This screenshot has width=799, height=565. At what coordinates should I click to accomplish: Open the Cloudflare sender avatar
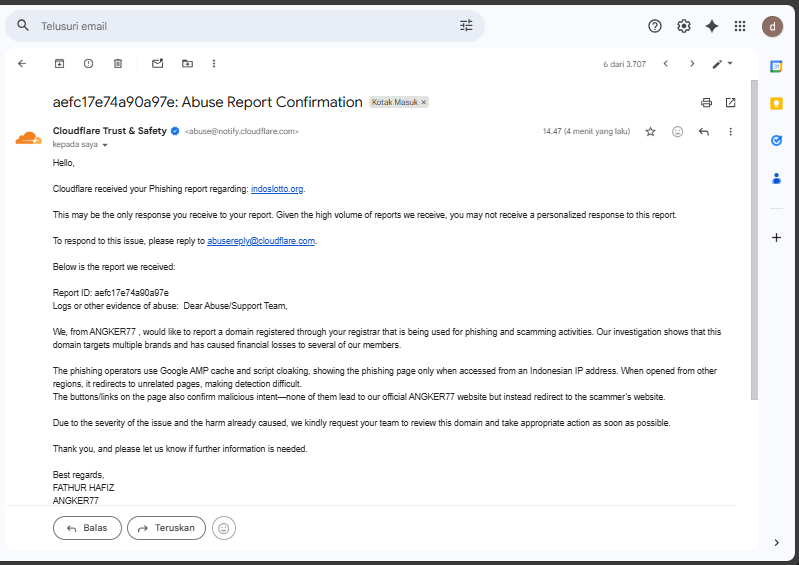pyautogui.click(x=29, y=138)
